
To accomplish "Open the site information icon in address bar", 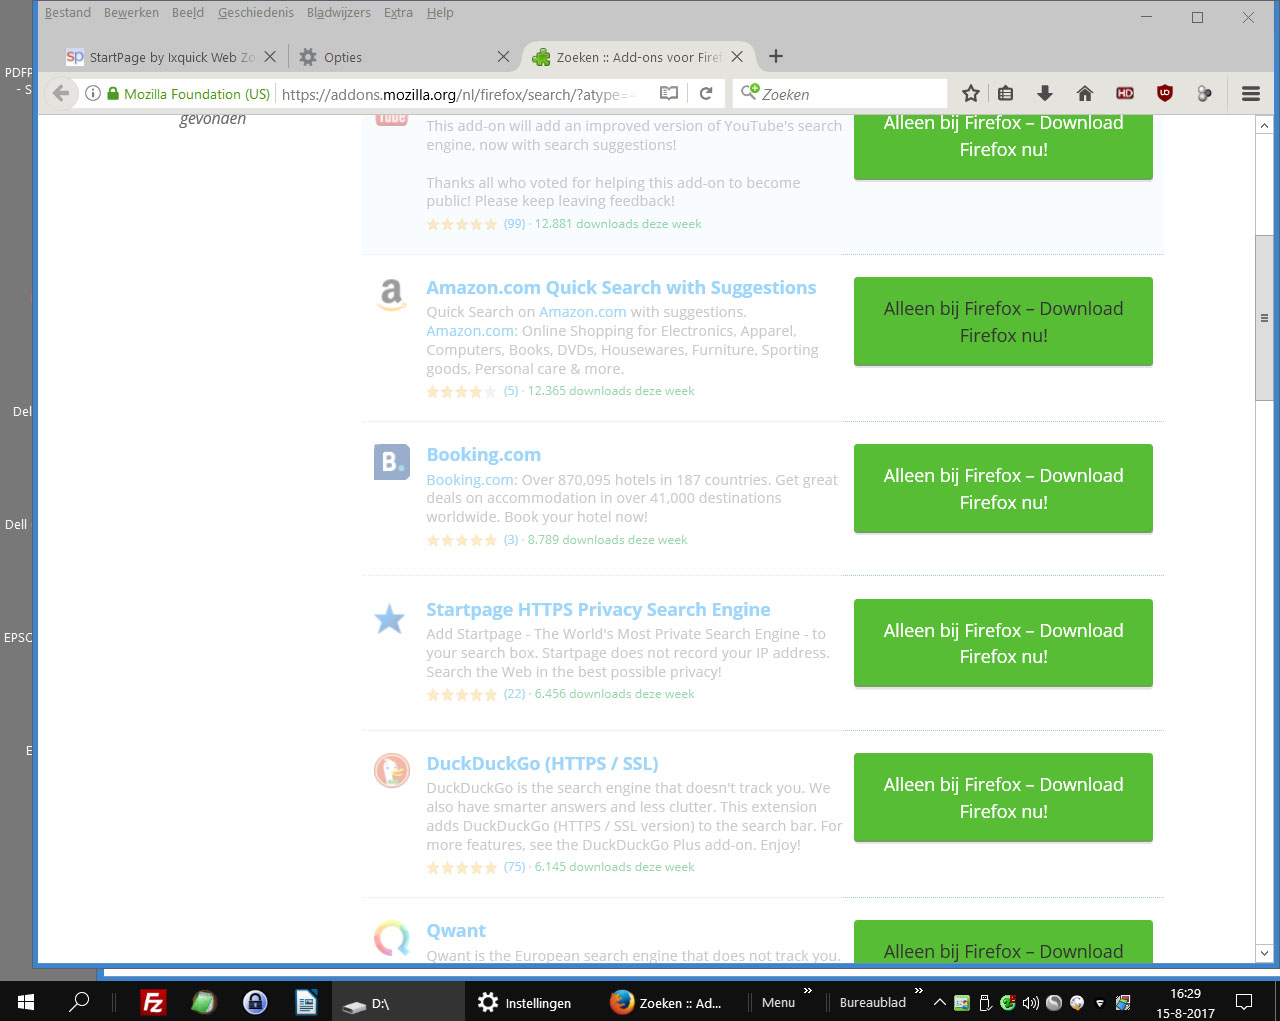I will pos(92,93).
